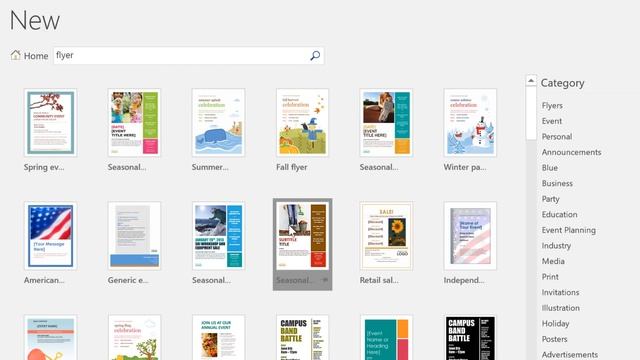
Task: Pick the Print category
Action: point(550,277)
